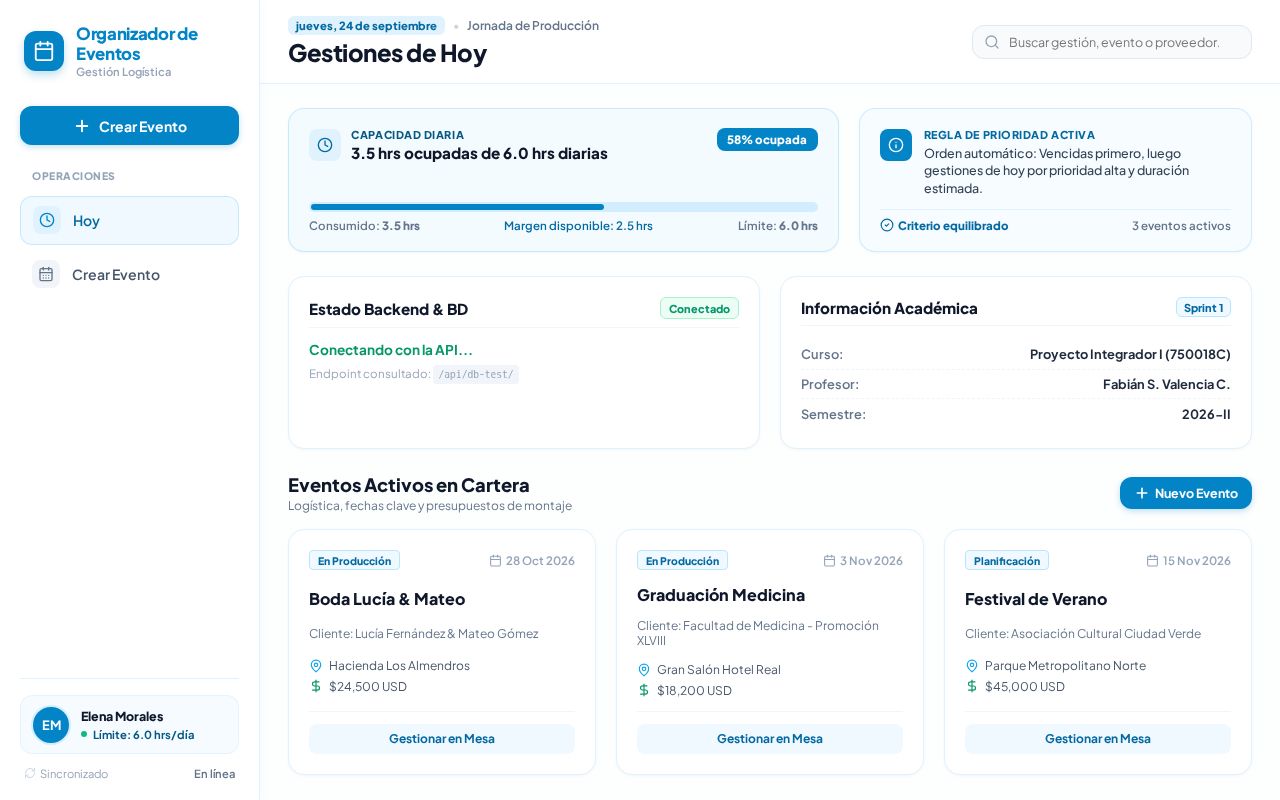Screen dimensions: 1280x800
Task: Focus the Buscar gestión search field
Action: (1112, 42)
